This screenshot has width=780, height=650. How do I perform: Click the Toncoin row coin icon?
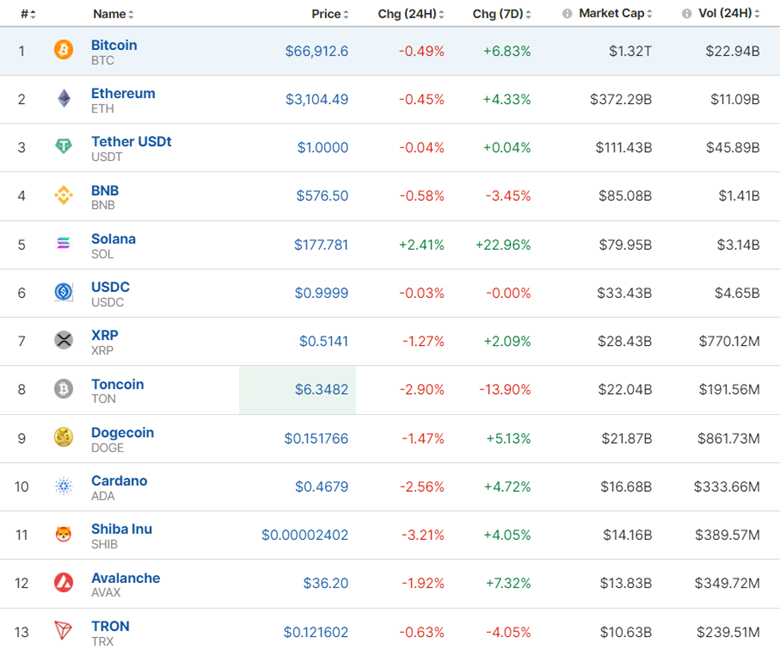(64, 389)
